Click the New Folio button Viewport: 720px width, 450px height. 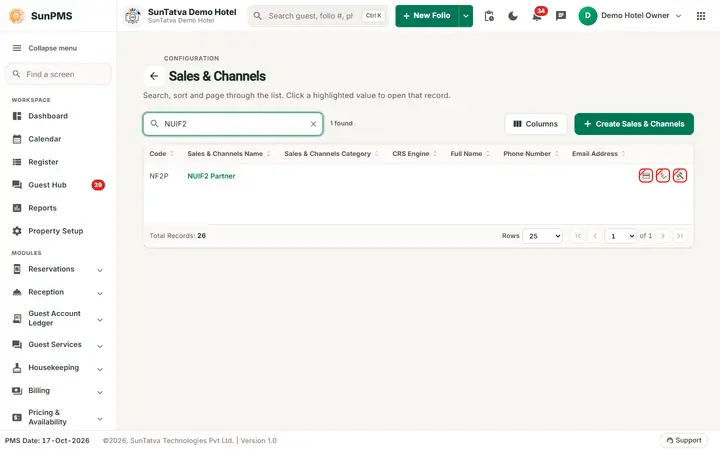tap(427, 16)
